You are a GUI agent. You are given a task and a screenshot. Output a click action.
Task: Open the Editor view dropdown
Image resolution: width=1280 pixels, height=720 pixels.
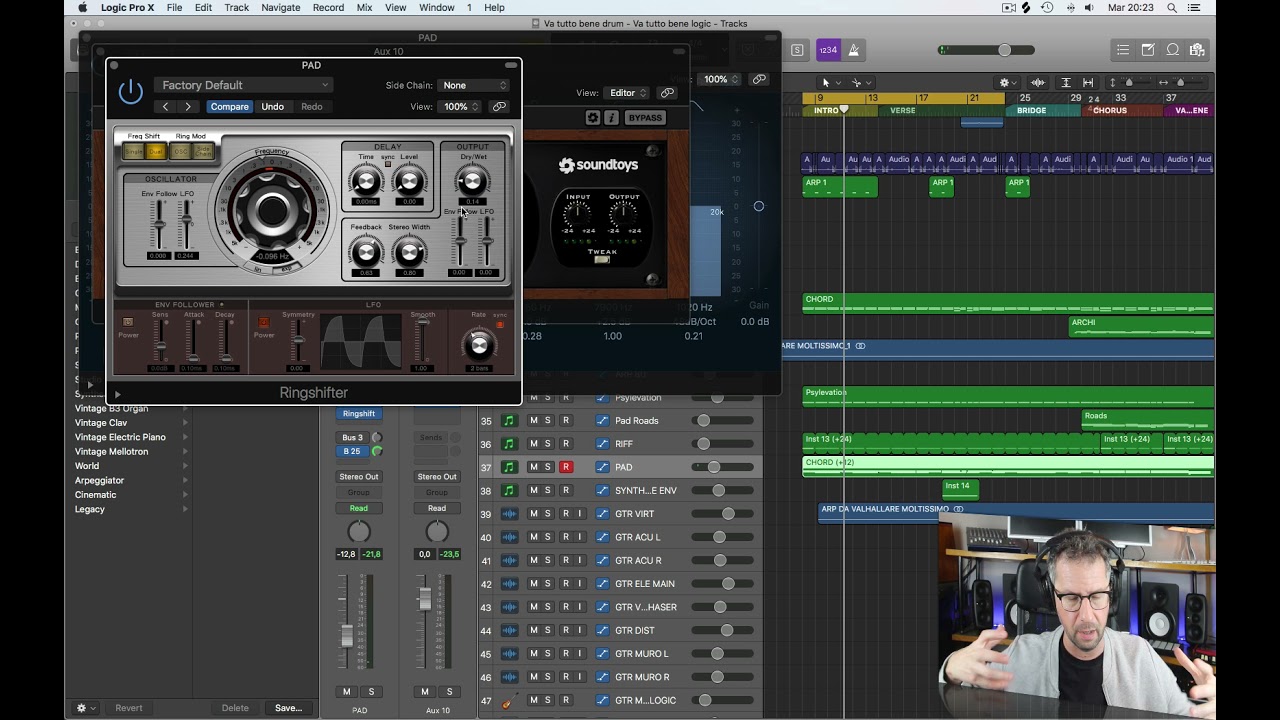[x=627, y=93]
